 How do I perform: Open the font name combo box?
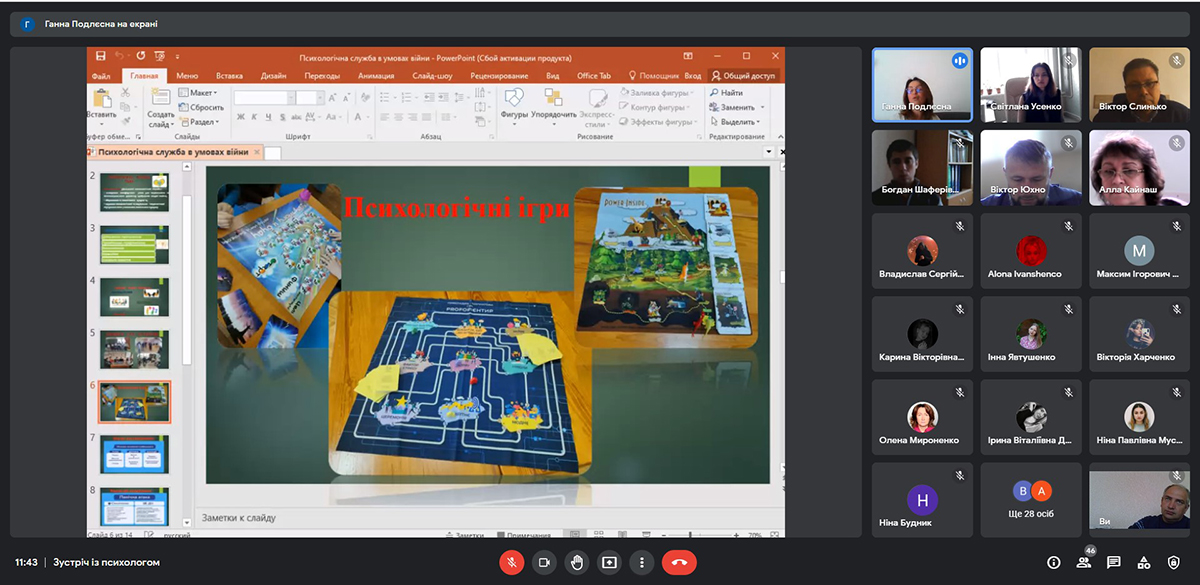coord(263,98)
